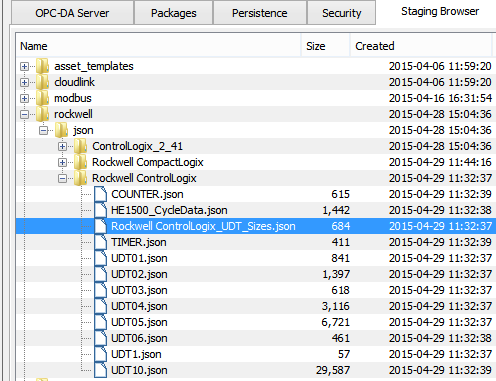The width and height of the screenshot is (496, 381).
Task: Select the COUNTER.json file name
Action: (x=147, y=194)
